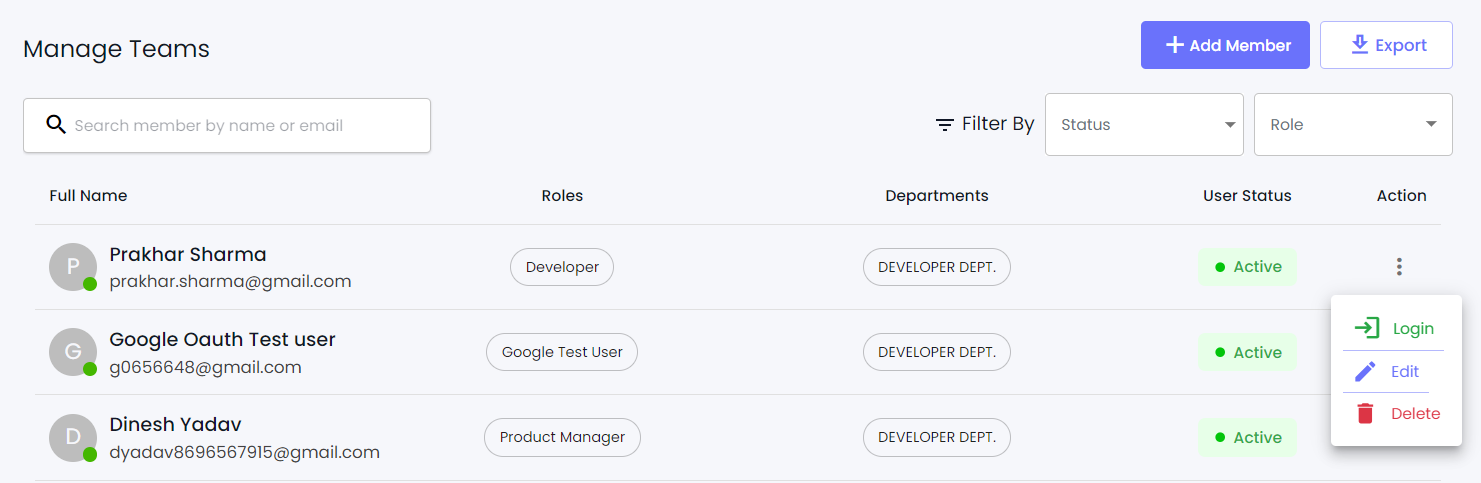Click Dinesh Yadav's avatar icon
1481x483 pixels.
tap(72, 437)
